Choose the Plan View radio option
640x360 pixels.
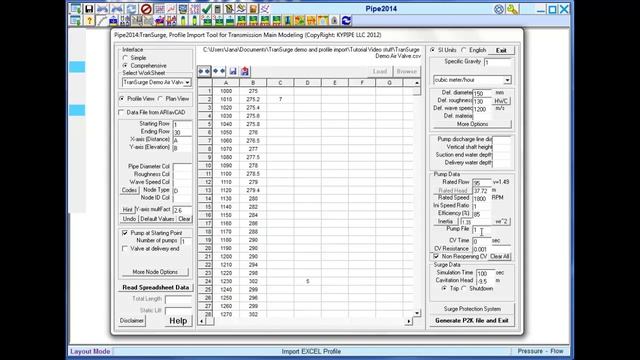[x=160, y=99]
